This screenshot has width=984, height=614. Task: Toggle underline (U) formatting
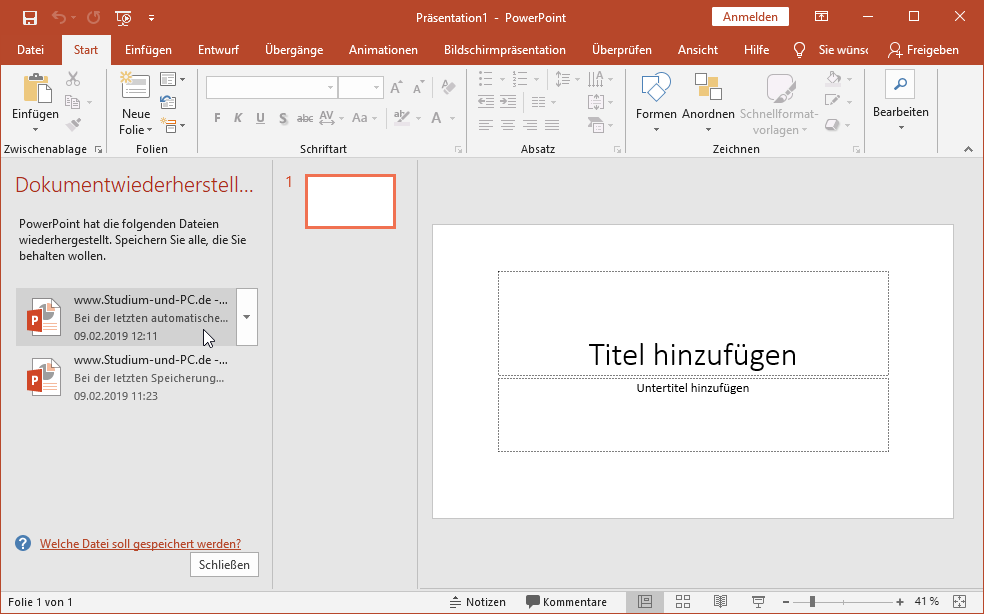pos(260,118)
